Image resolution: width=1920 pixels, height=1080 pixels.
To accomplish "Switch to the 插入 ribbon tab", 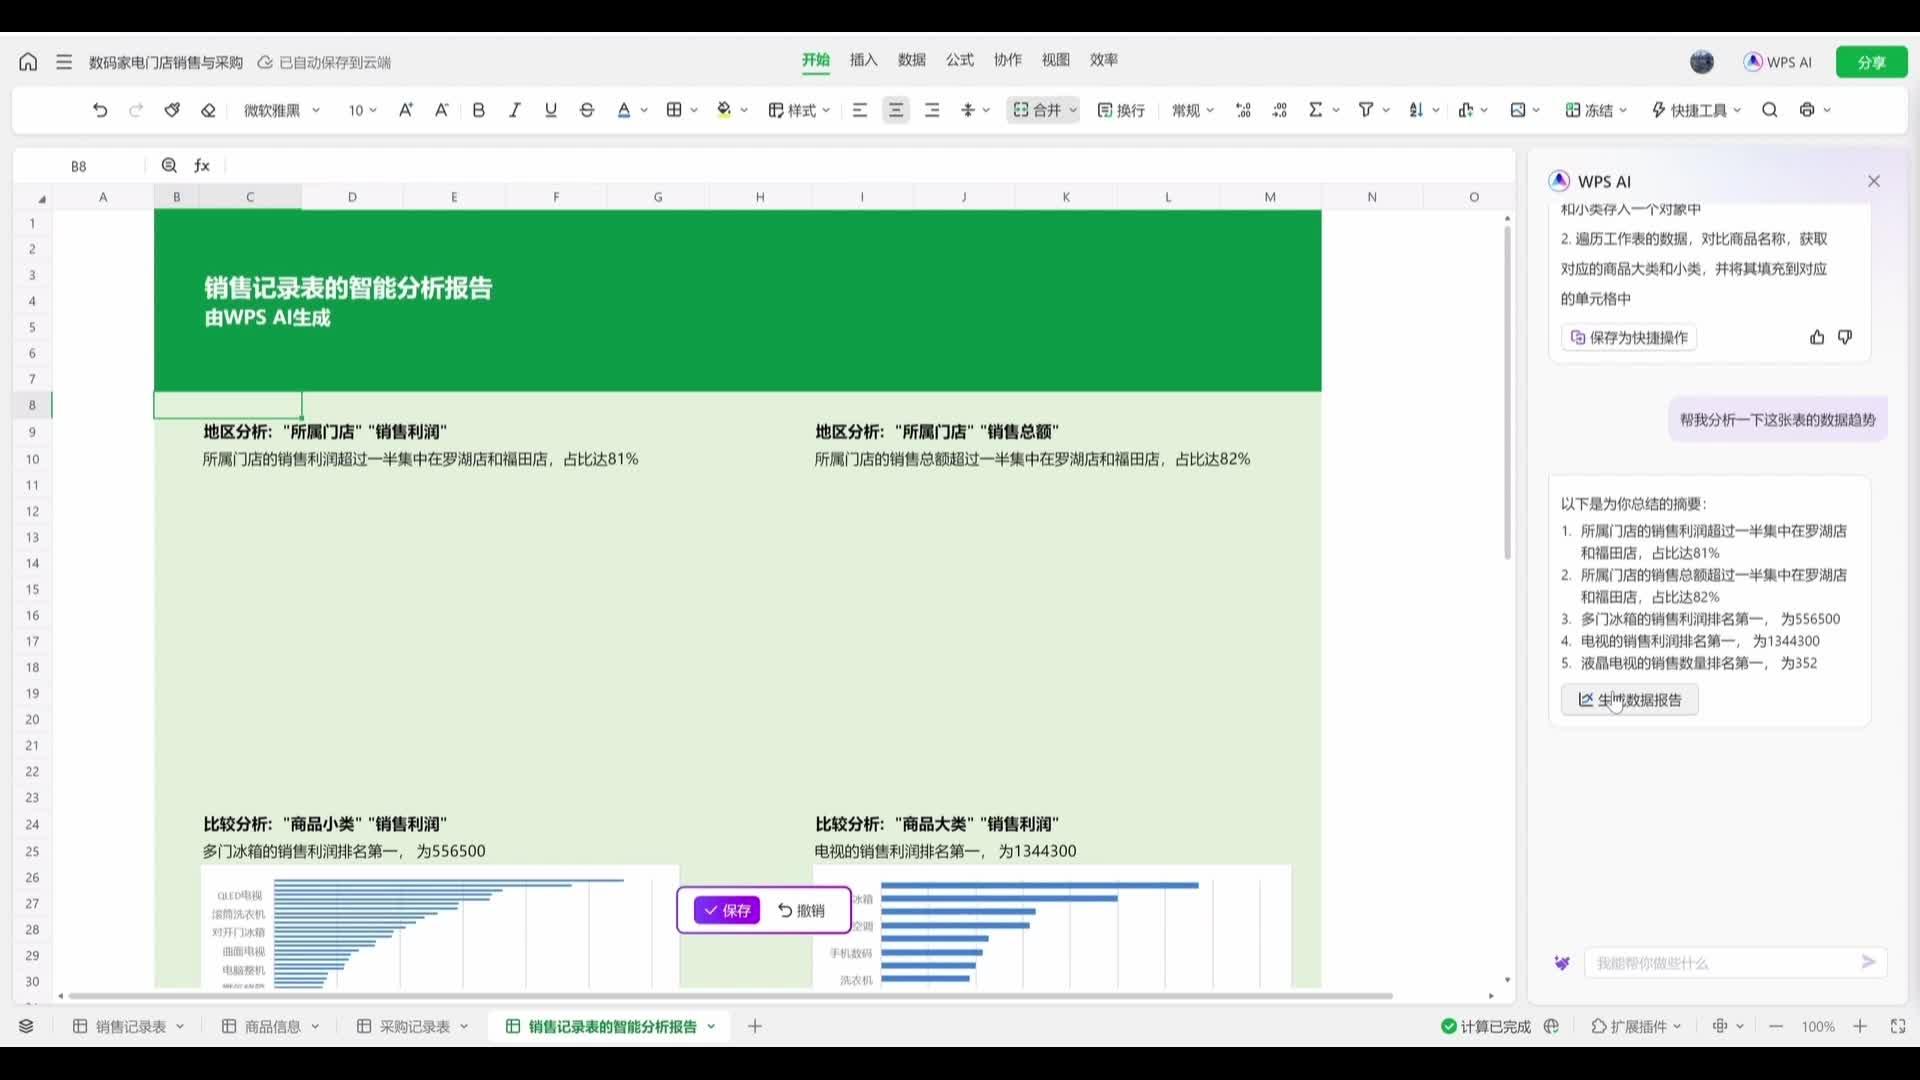I will click(x=862, y=60).
